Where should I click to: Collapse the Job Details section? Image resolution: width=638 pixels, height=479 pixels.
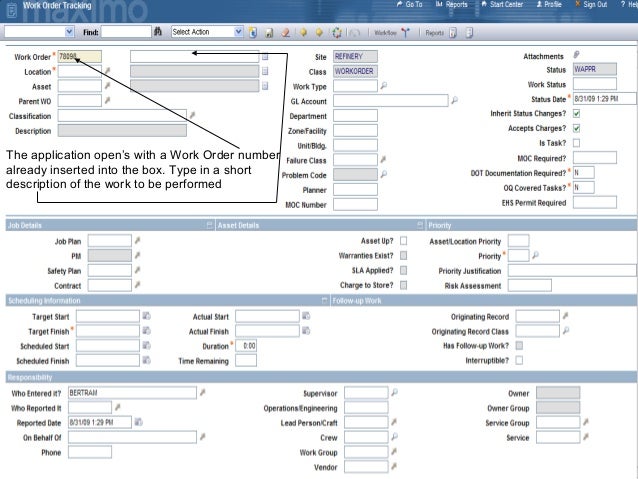tap(210, 225)
